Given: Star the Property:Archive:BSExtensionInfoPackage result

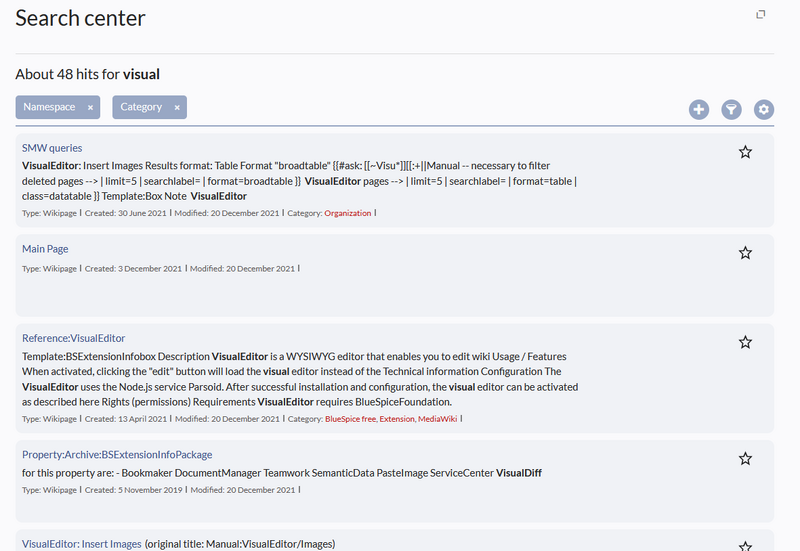Looking at the screenshot, I should click(745, 459).
